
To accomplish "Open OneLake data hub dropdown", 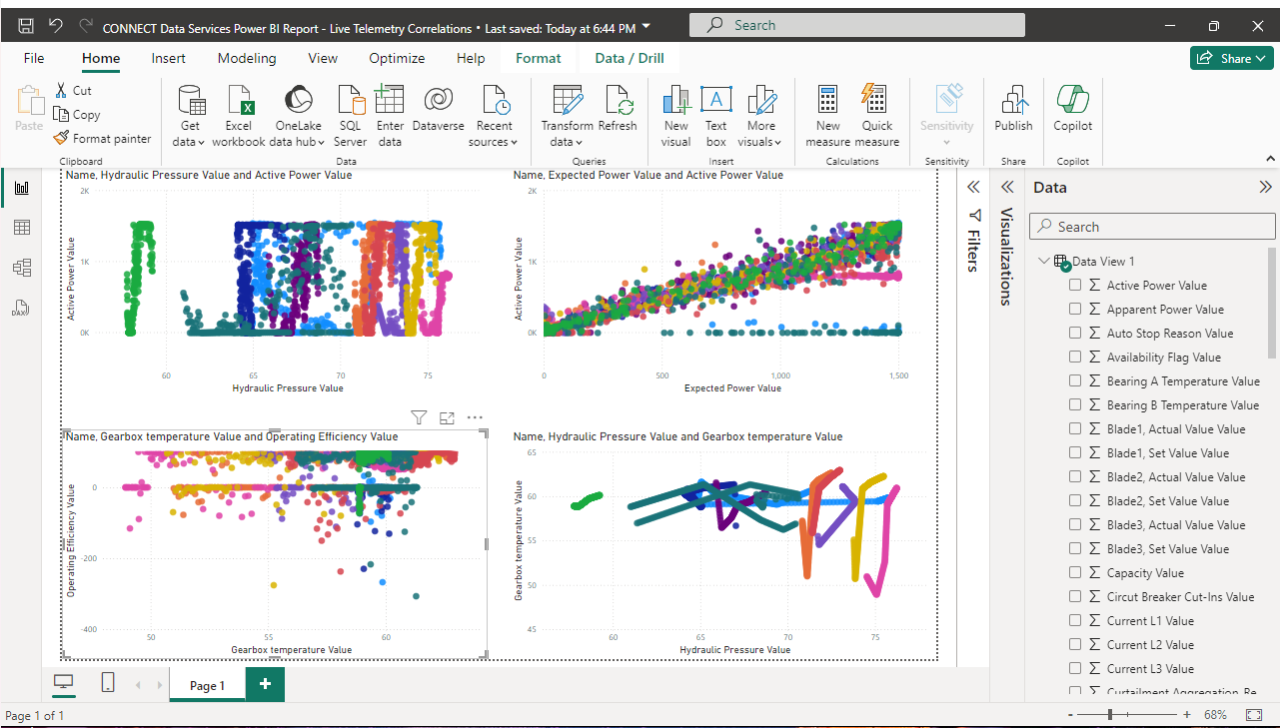I will click(x=298, y=116).
